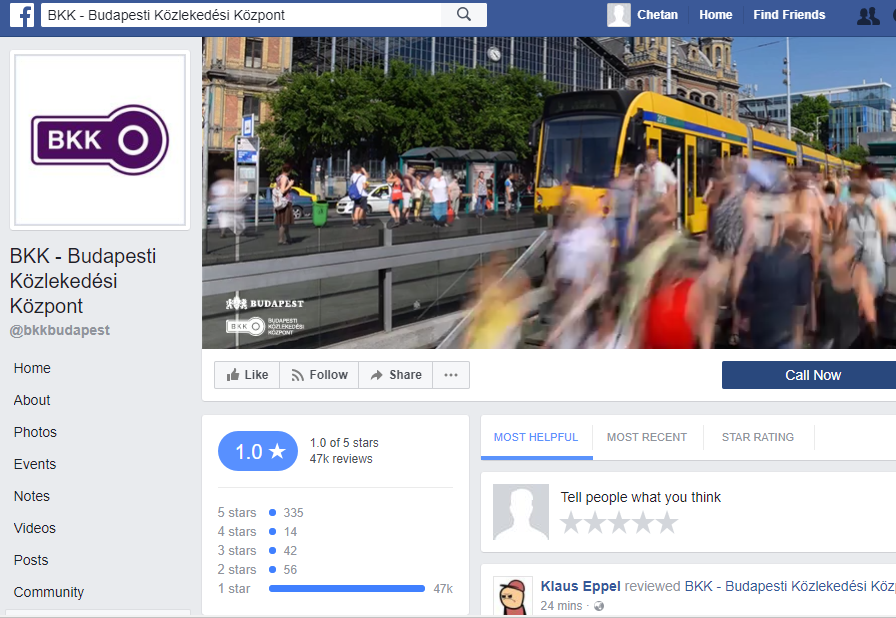The height and width of the screenshot is (618, 896).
Task: Rate the page four stars
Action: click(x=643, y=523)
